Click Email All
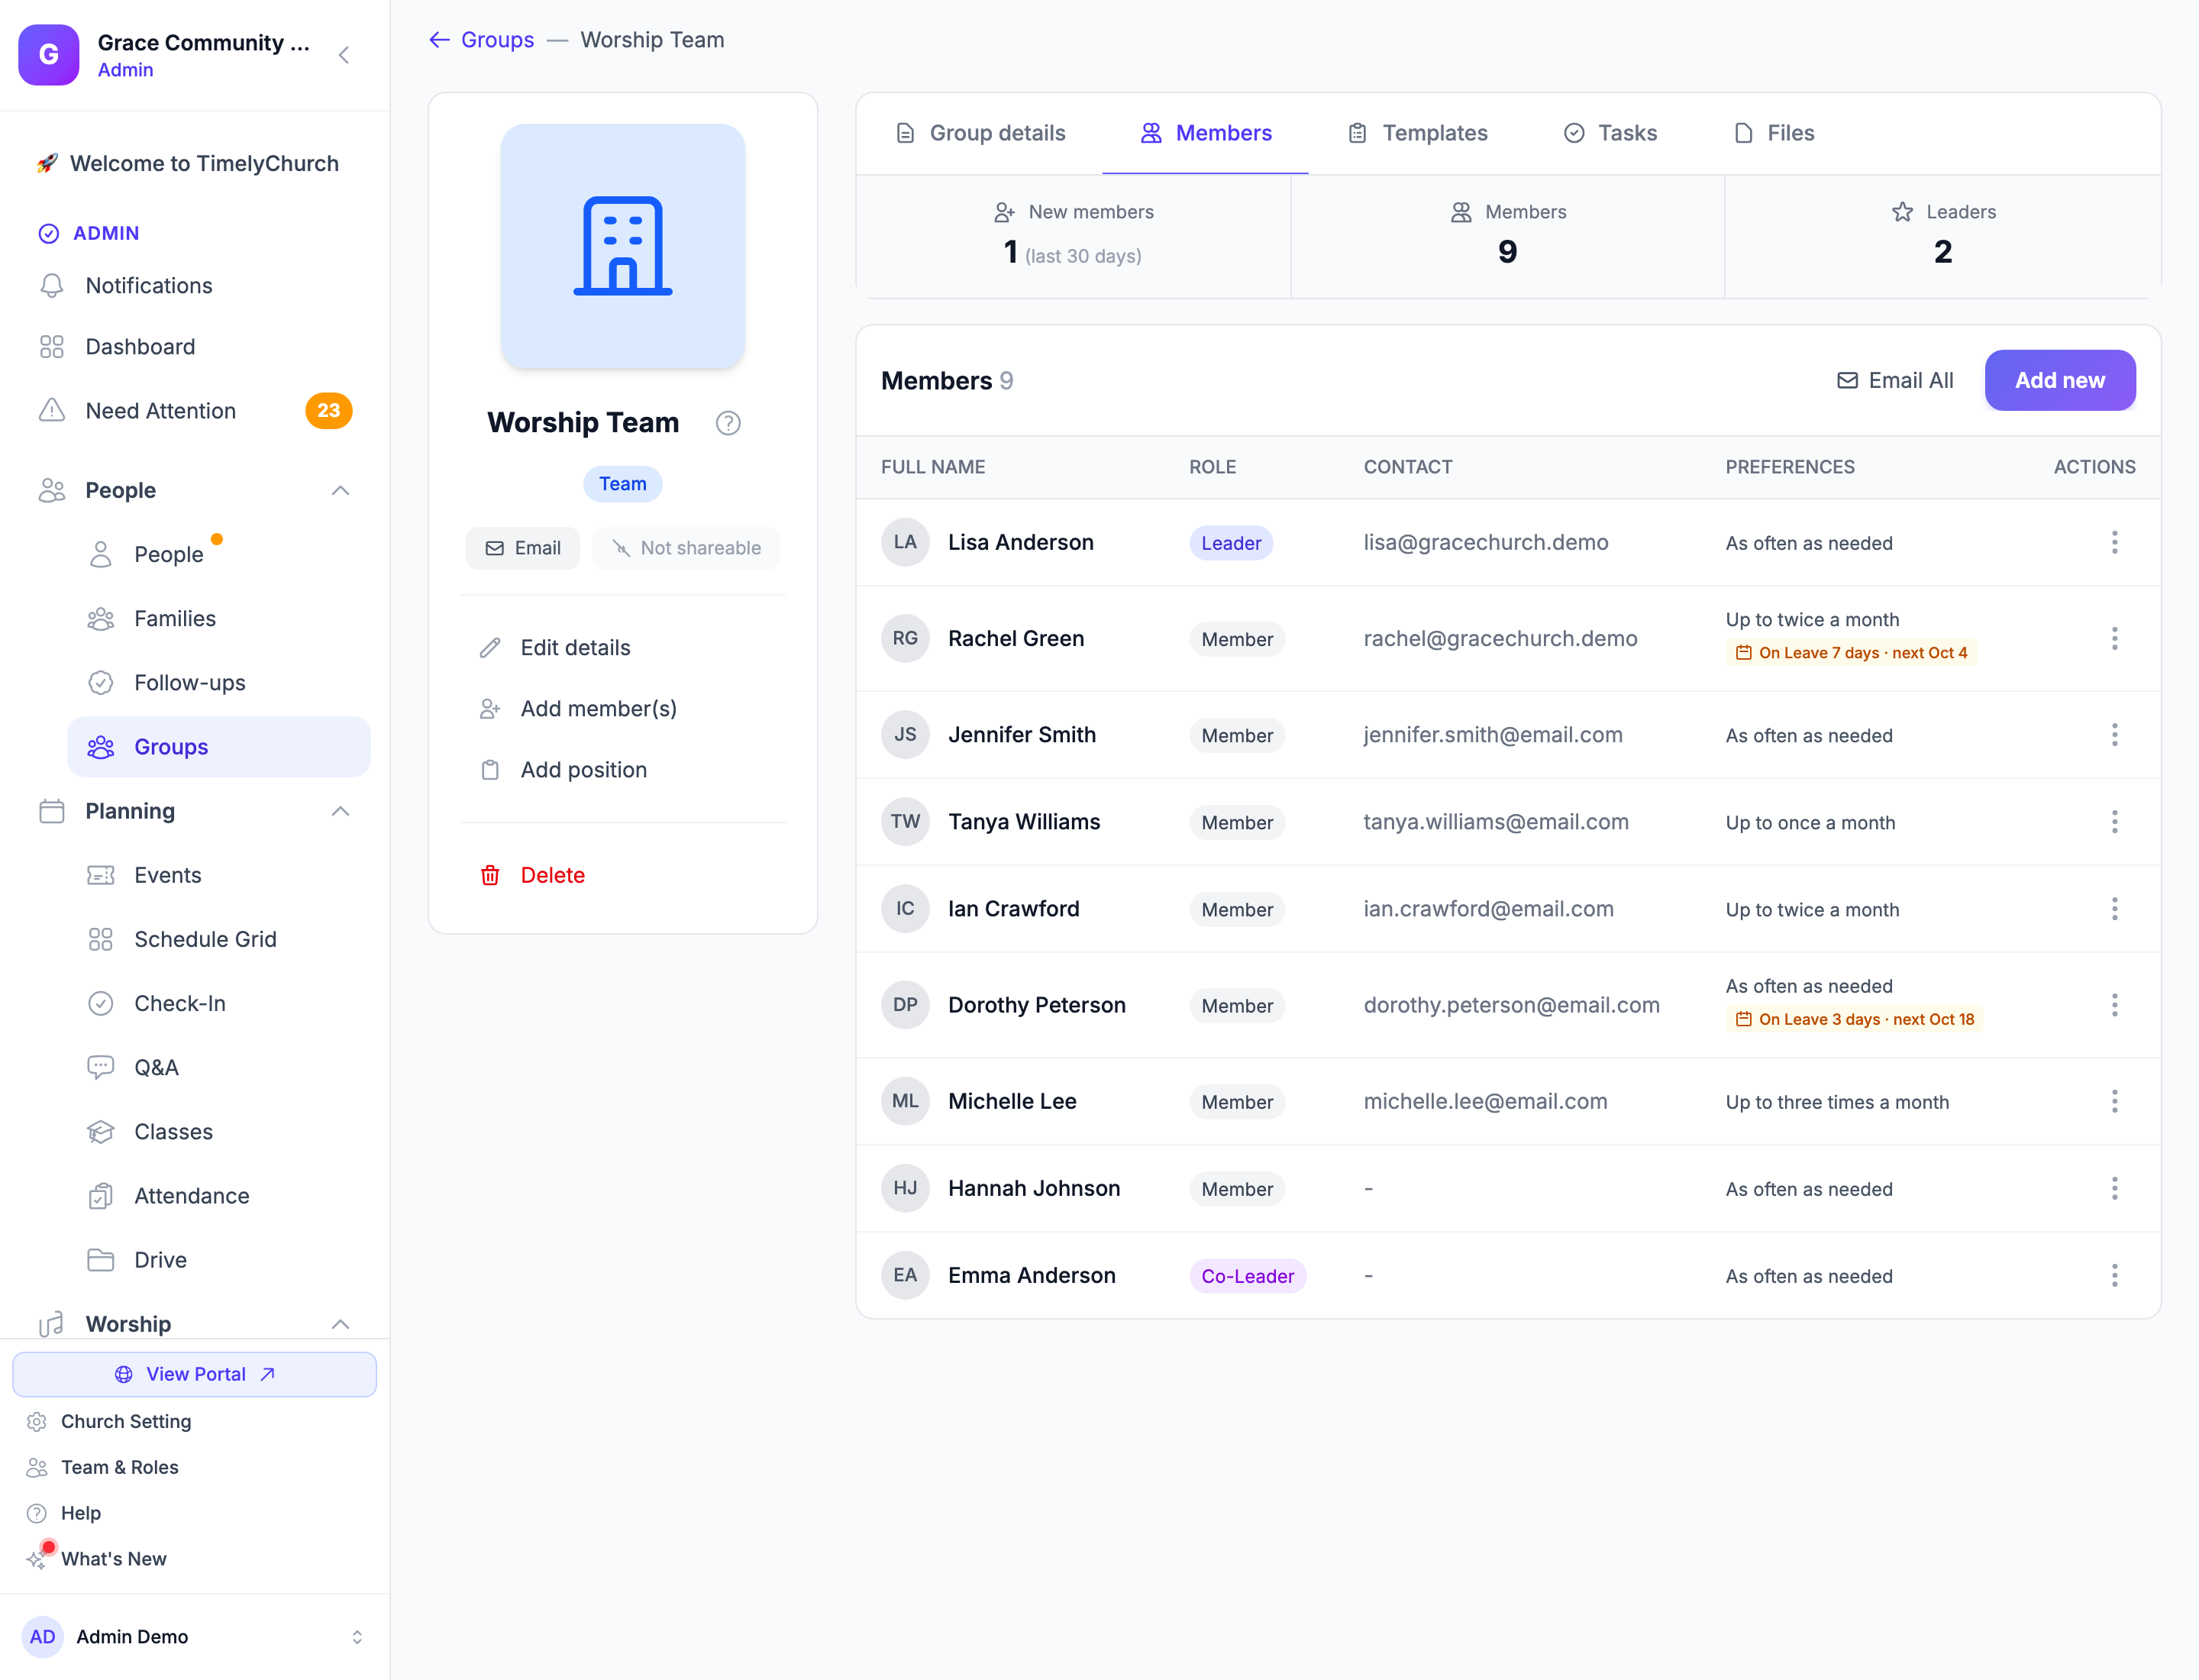Image resolution: width=2199 pixels, height=1680 pixels. pyautogui.click(x=1894, y=380)
